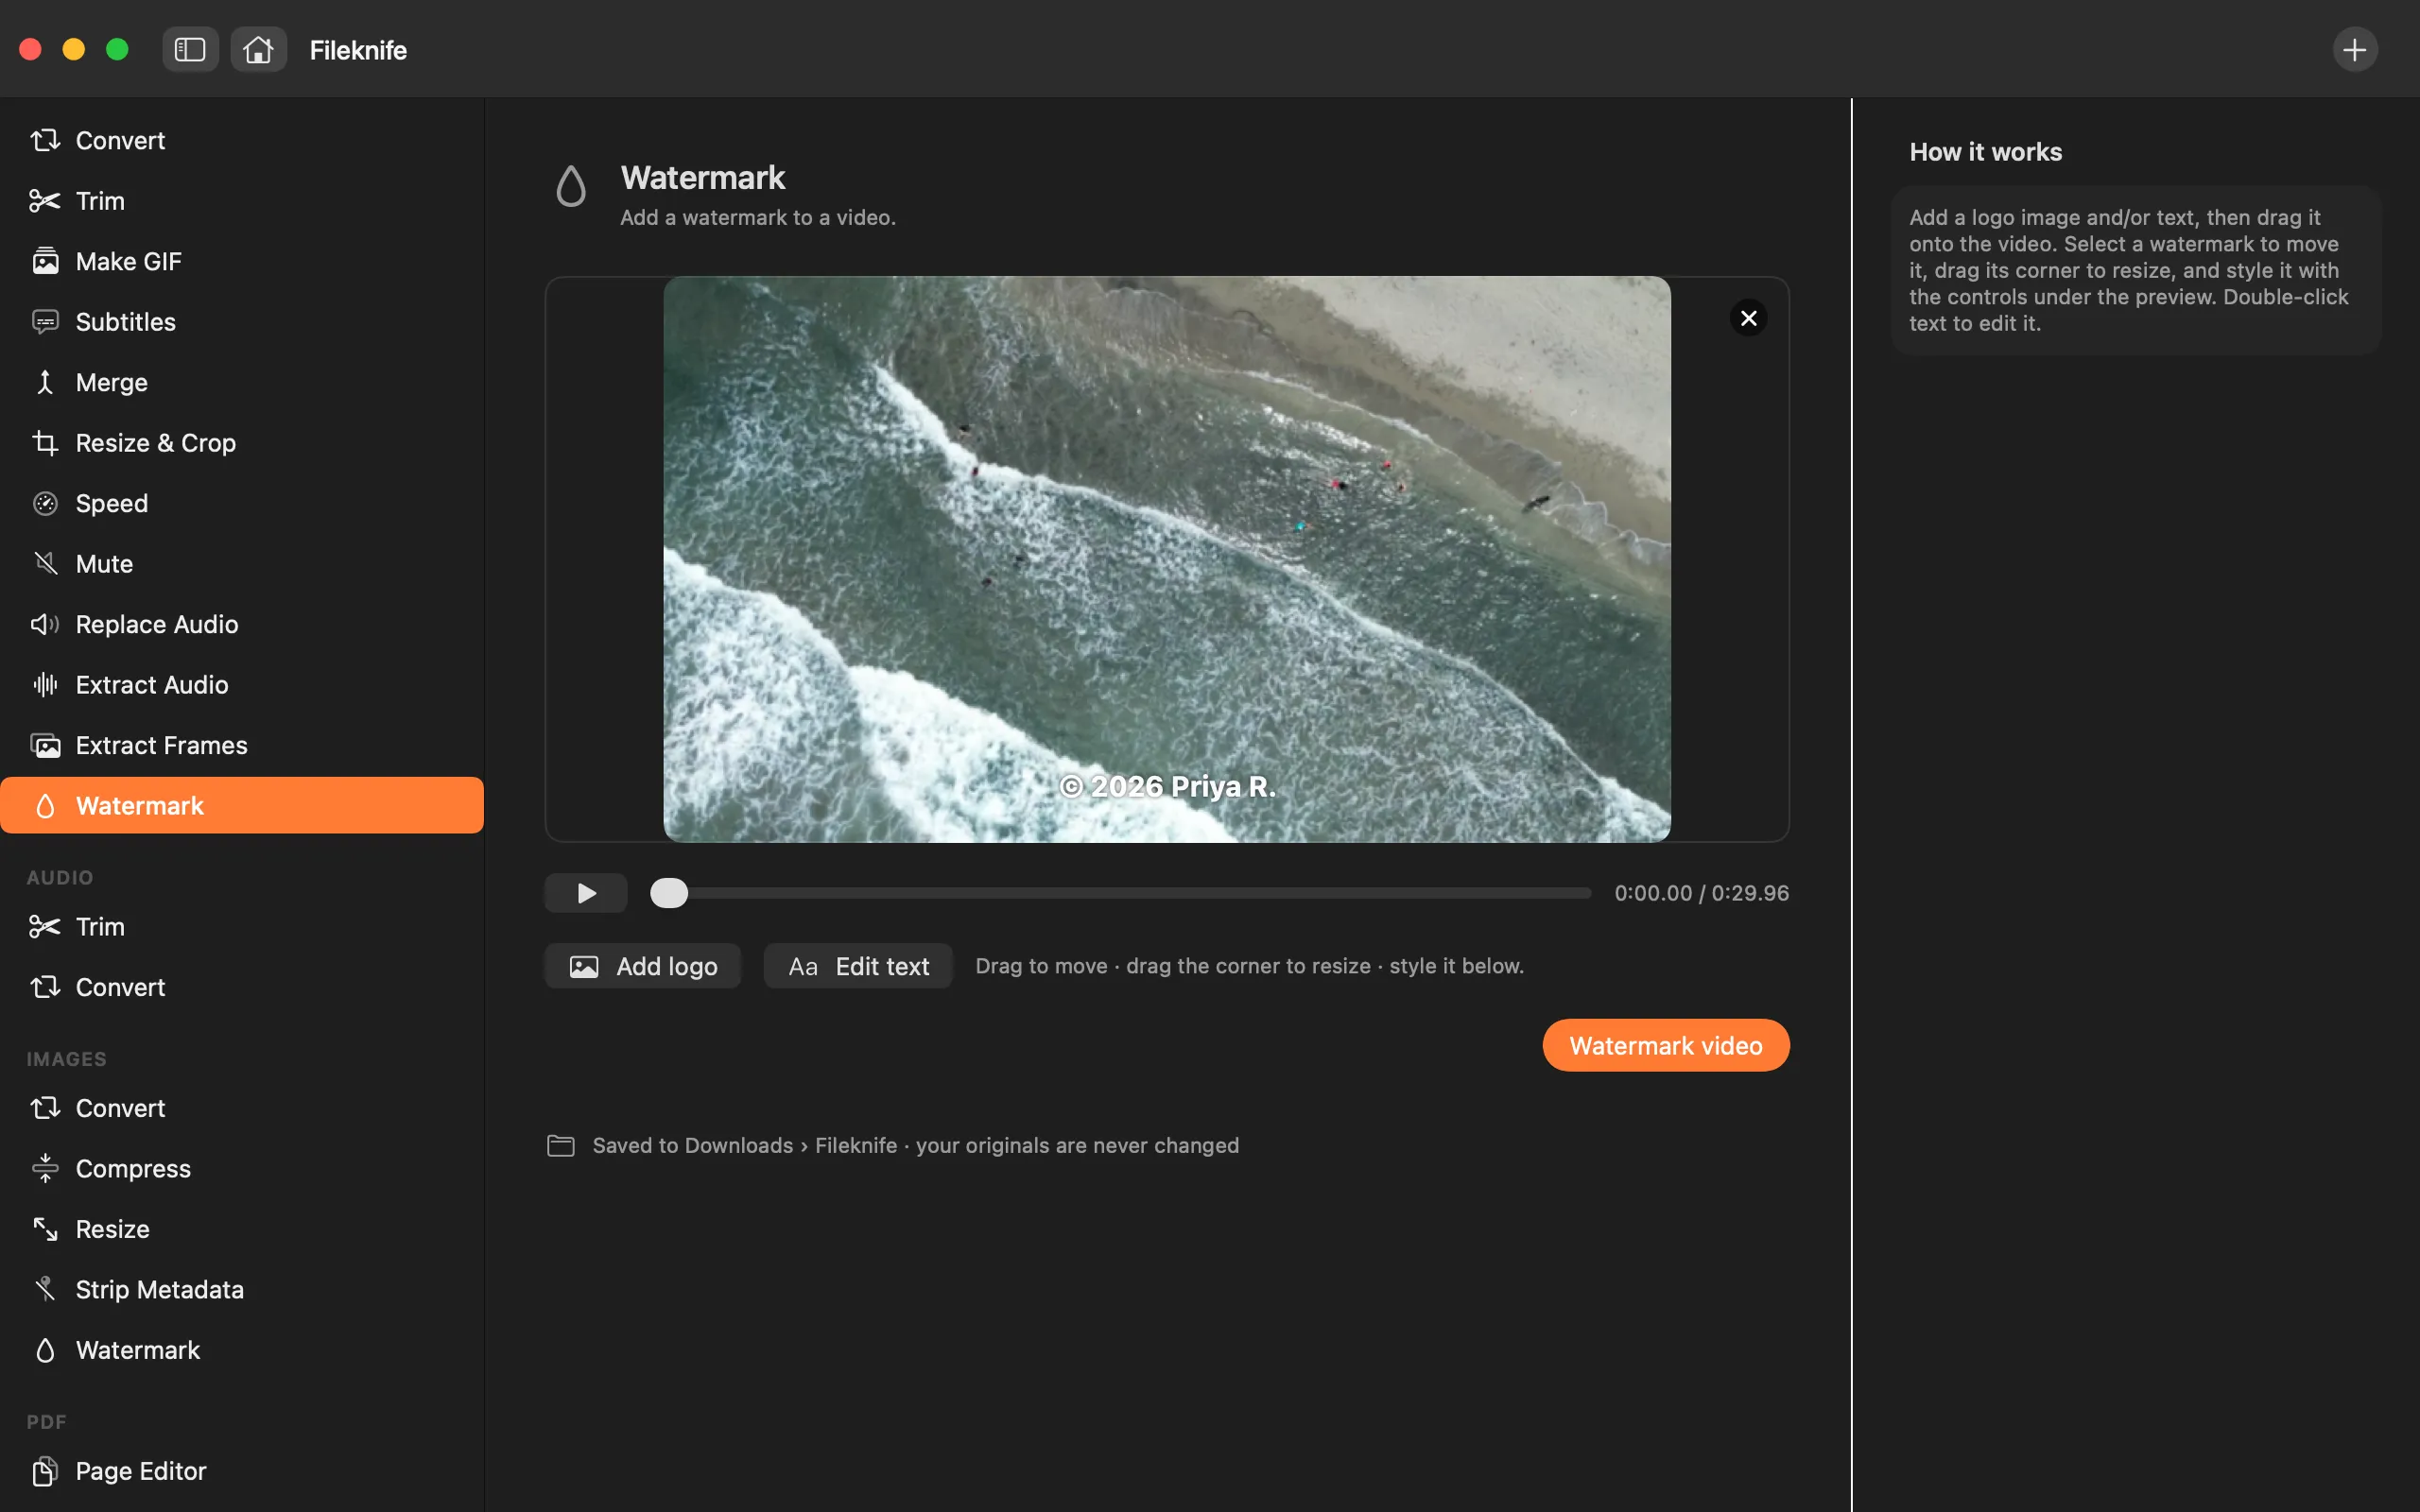This screenshot has width=2420, height=1512.
Task: Click the middle of the playback timeline track
Action: click(x=1120, y=893)
